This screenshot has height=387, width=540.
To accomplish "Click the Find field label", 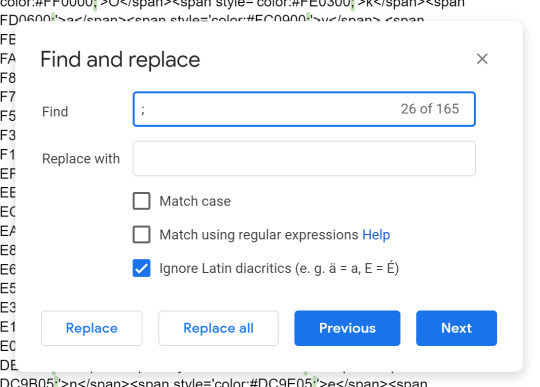I will point(55,112).
